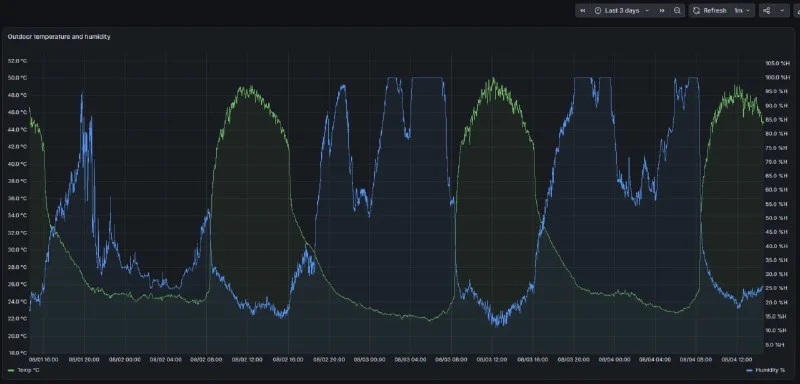Screen dimensions: 800x384
Task: Click the green Temp °C legend color
Action: click(x=11, y=370)
